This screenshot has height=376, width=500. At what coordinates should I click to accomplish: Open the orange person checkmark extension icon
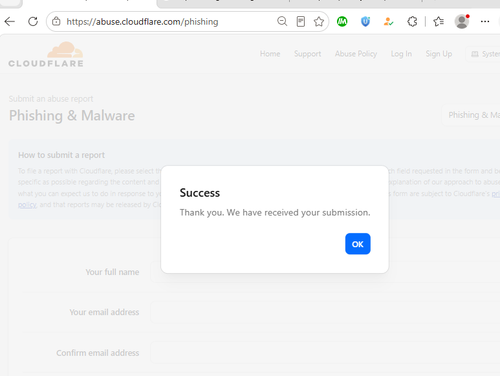(388, 22)
